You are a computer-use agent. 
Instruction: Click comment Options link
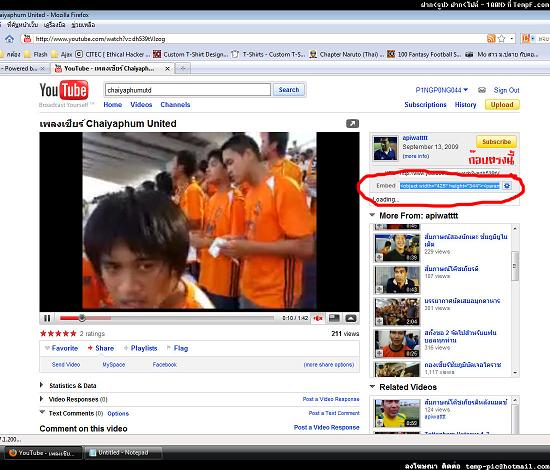click(x=118, y=414)
